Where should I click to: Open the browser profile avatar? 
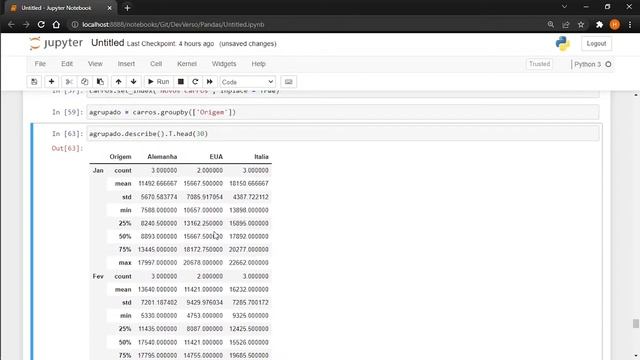point(615,24)
